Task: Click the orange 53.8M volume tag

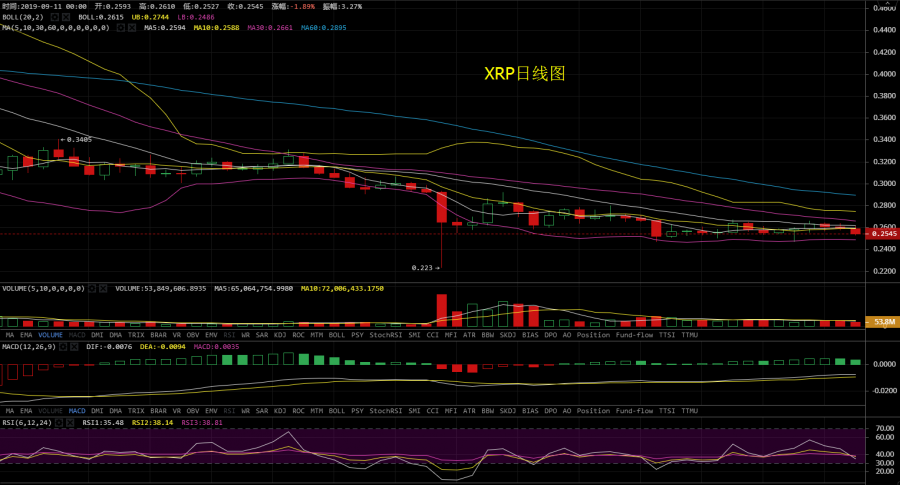Action: point(883,322)
